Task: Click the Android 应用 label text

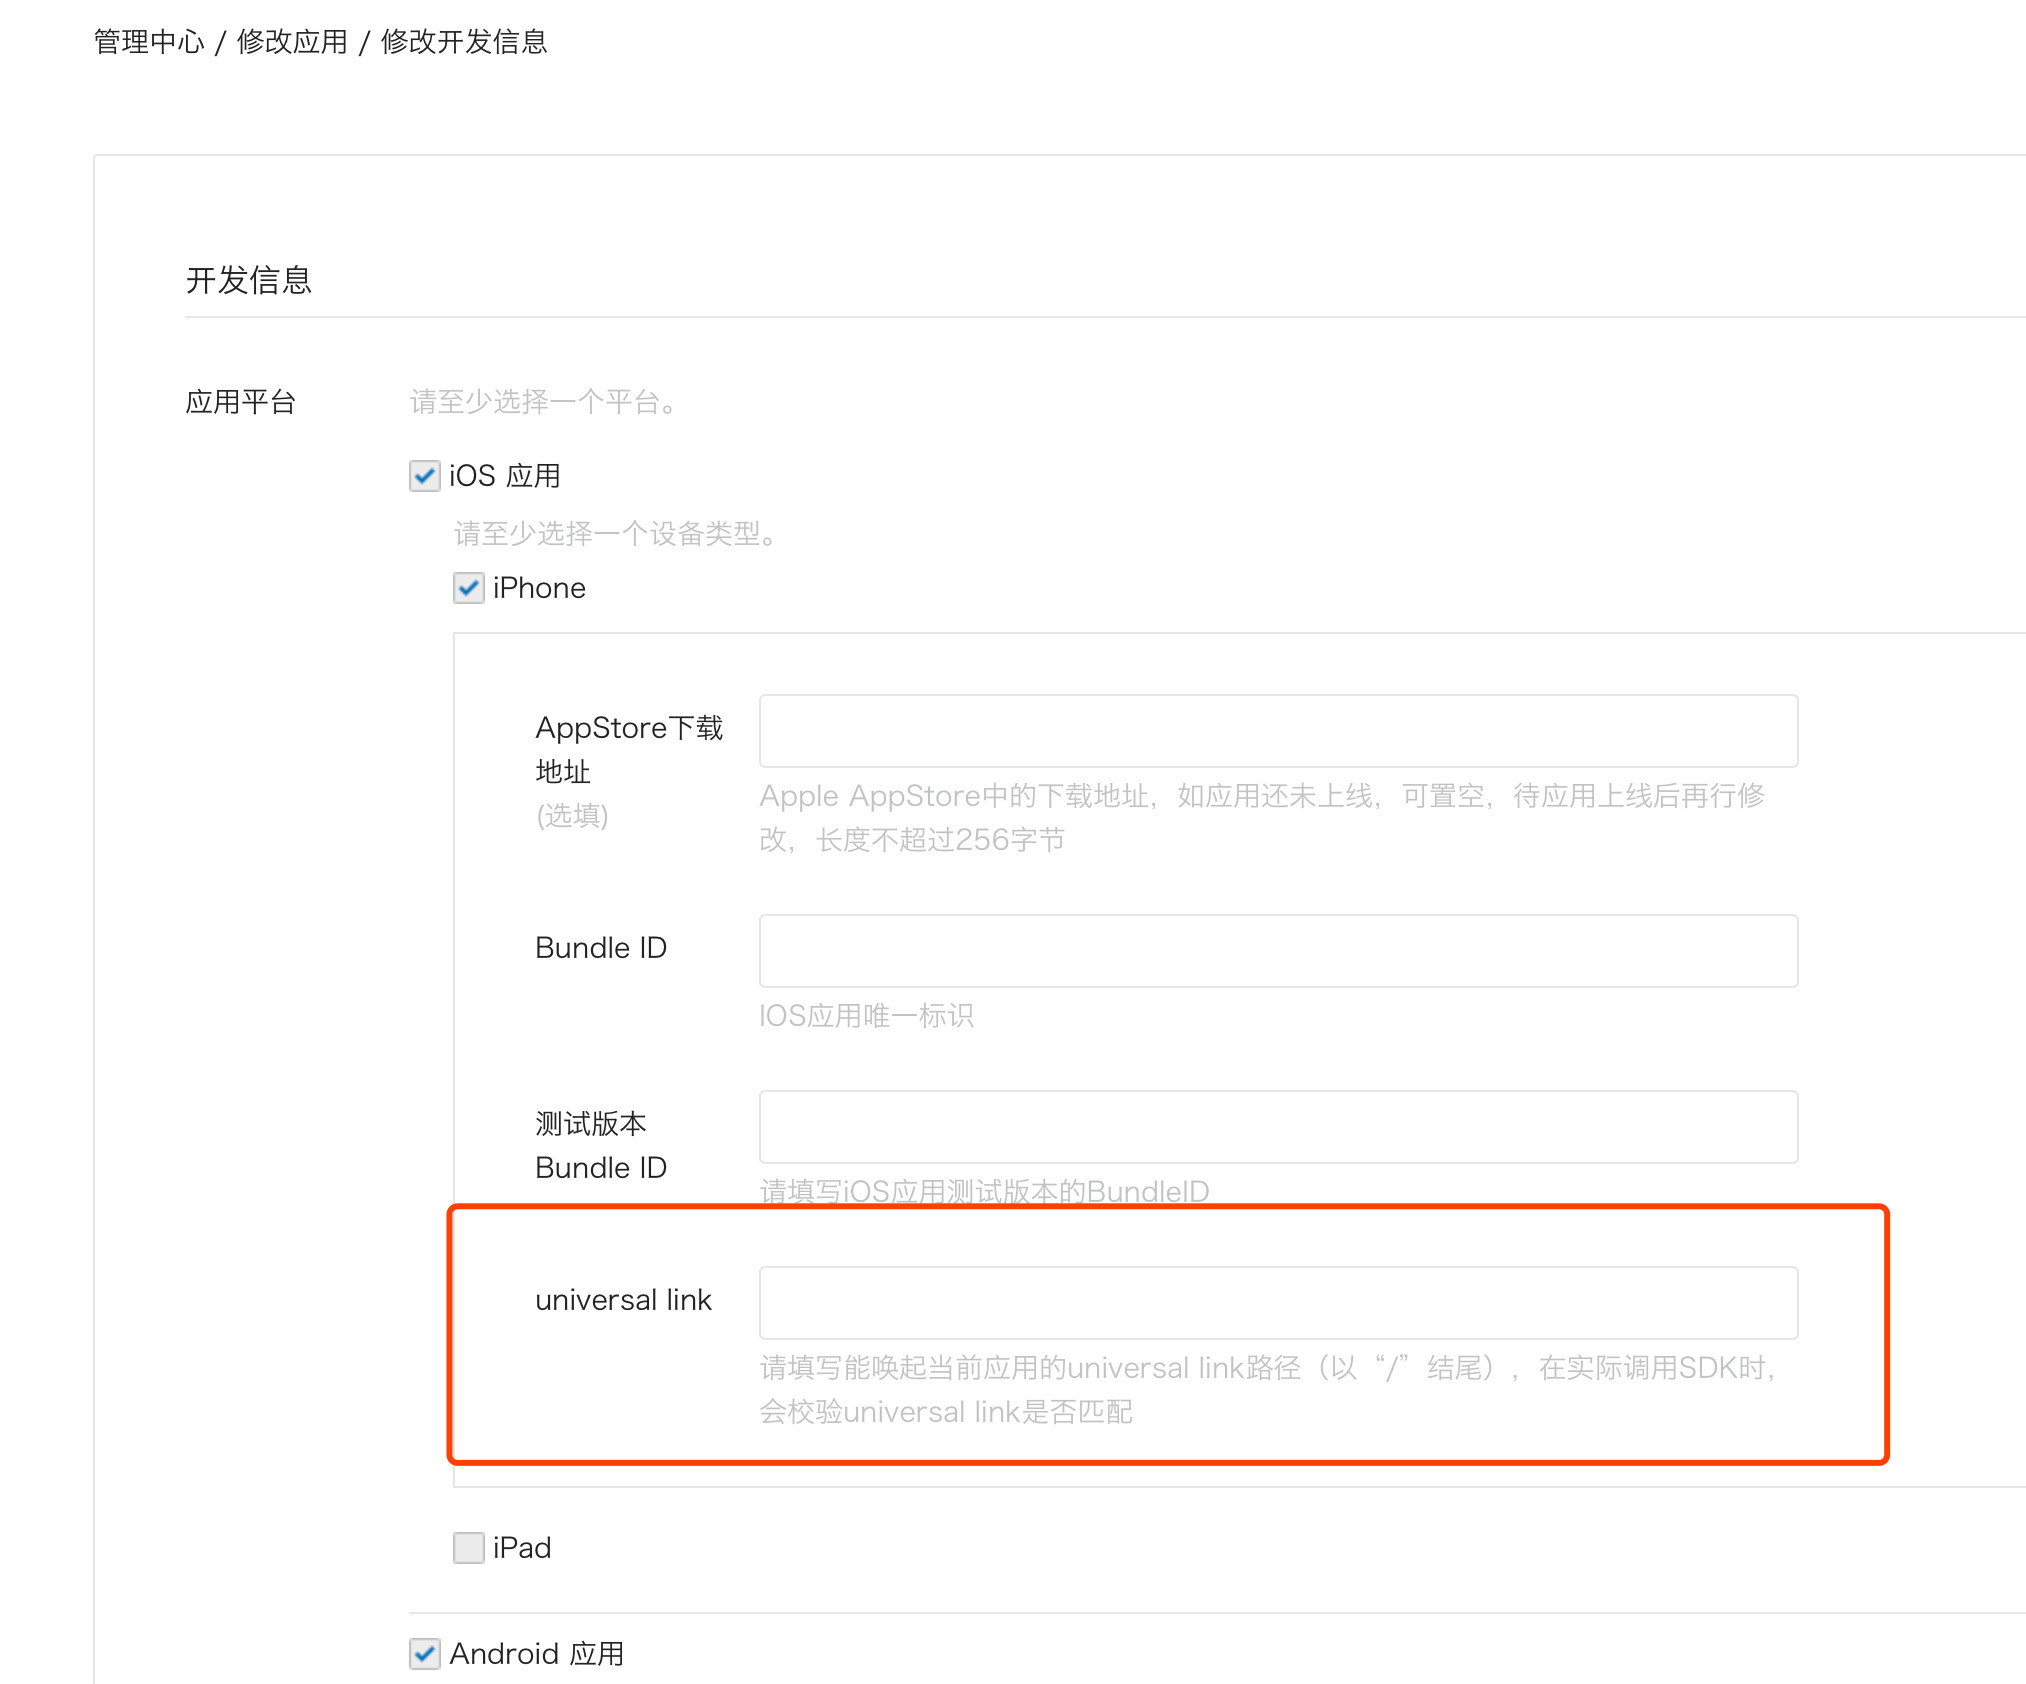Action: coord(537,1654)
